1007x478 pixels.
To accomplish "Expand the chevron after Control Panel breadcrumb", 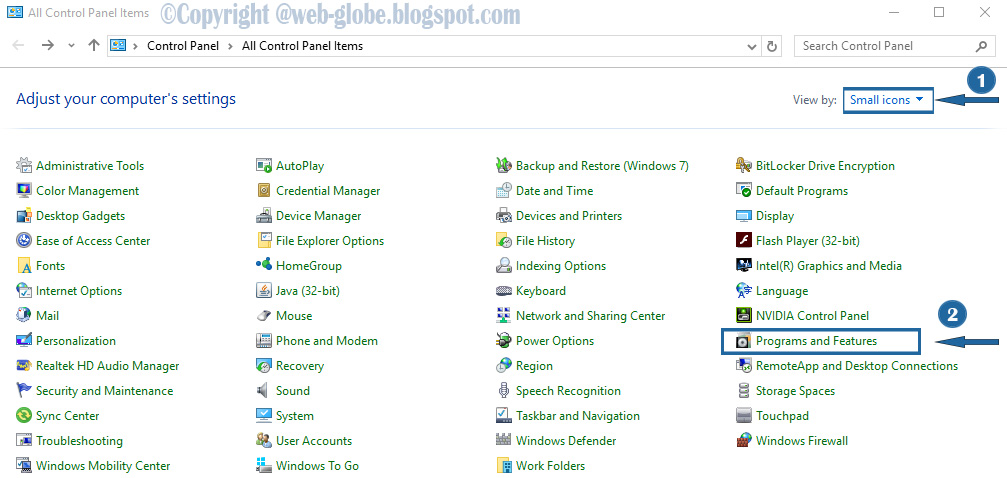I will pyautogui.click(x=231, y=46).
